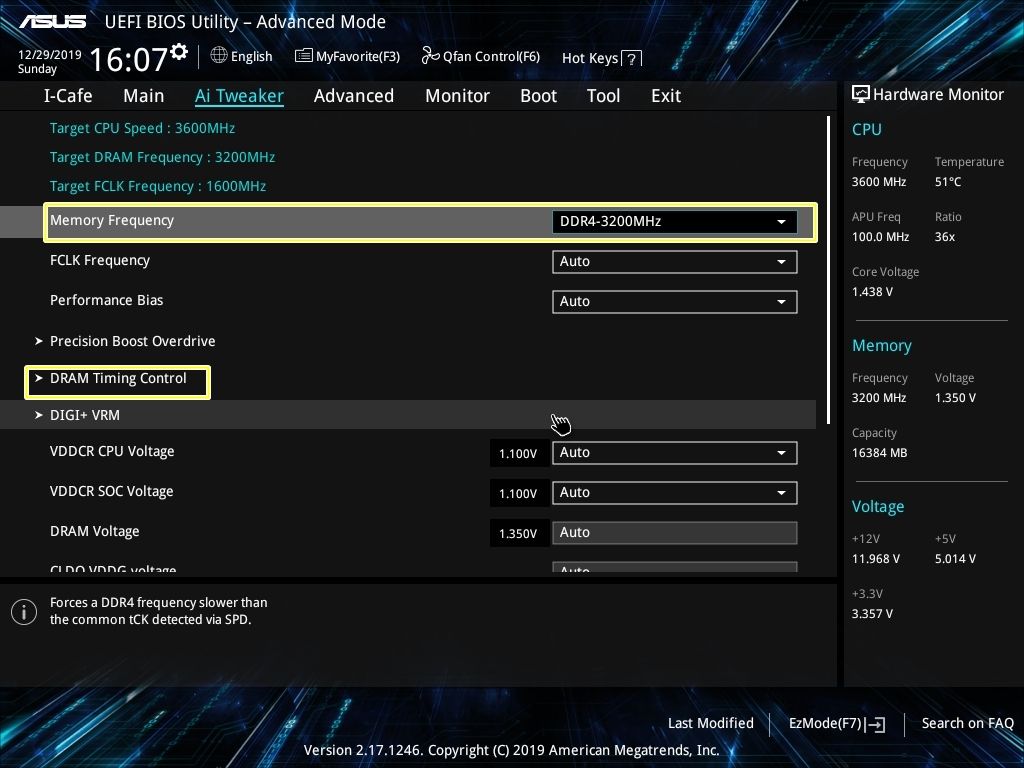
Task: Click Capacity 16384 MB value
Action: pyautogui.click(x=879, y=453)
